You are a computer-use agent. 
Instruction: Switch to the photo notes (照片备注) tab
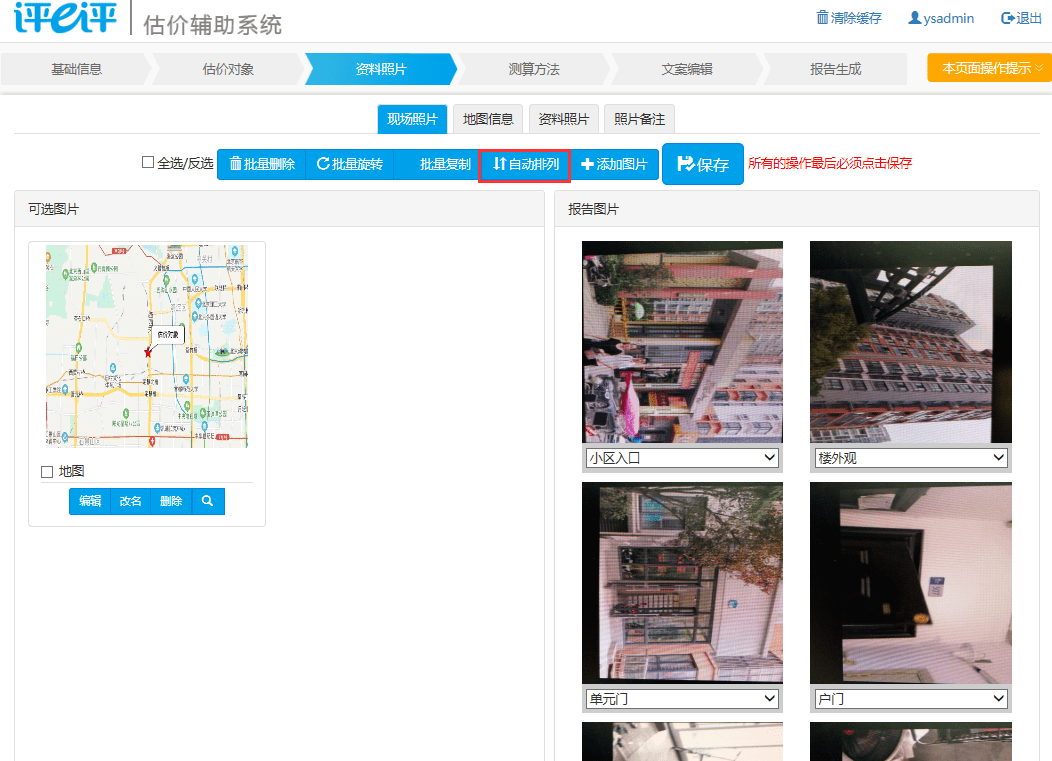click(x=639, y=119)
